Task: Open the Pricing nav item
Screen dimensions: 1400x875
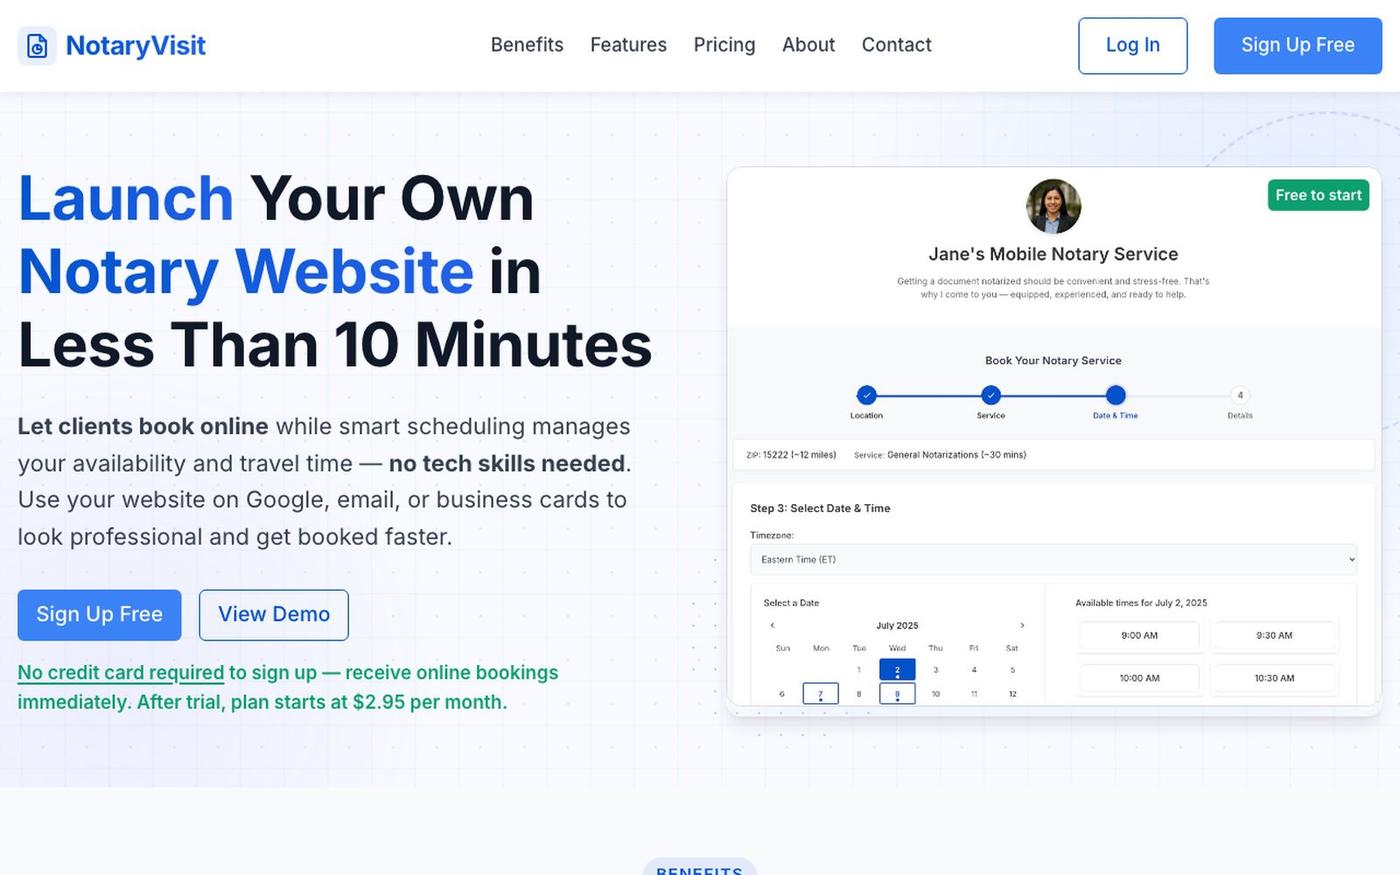Action: tap(724, 45)
